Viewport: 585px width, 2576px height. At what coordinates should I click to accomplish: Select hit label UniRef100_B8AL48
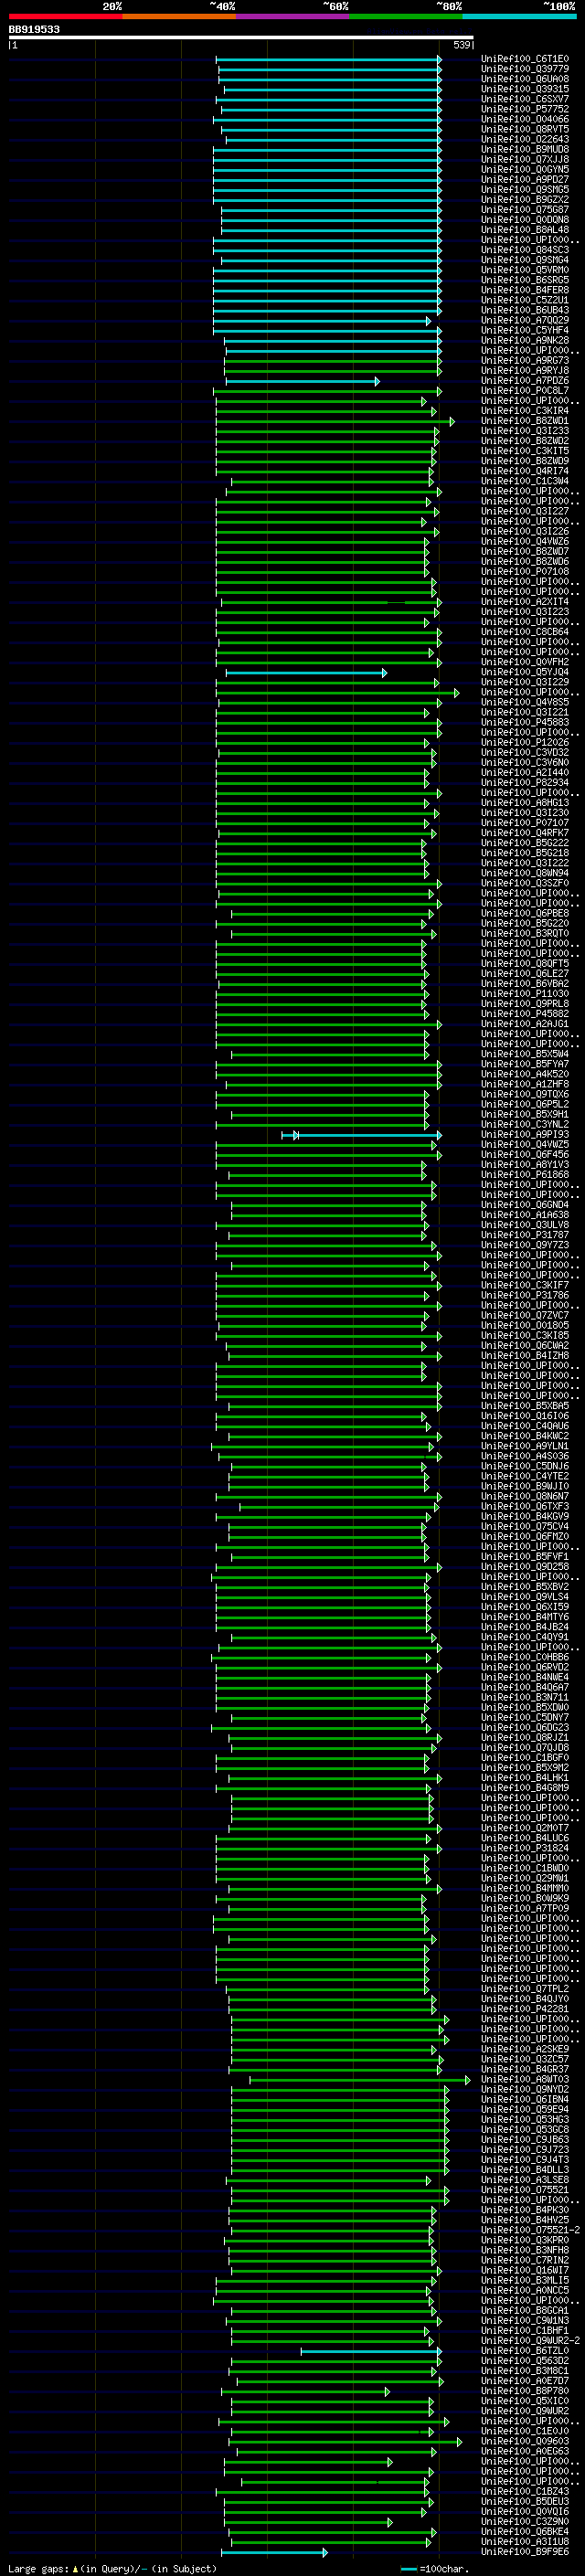[x=525, y=229]
